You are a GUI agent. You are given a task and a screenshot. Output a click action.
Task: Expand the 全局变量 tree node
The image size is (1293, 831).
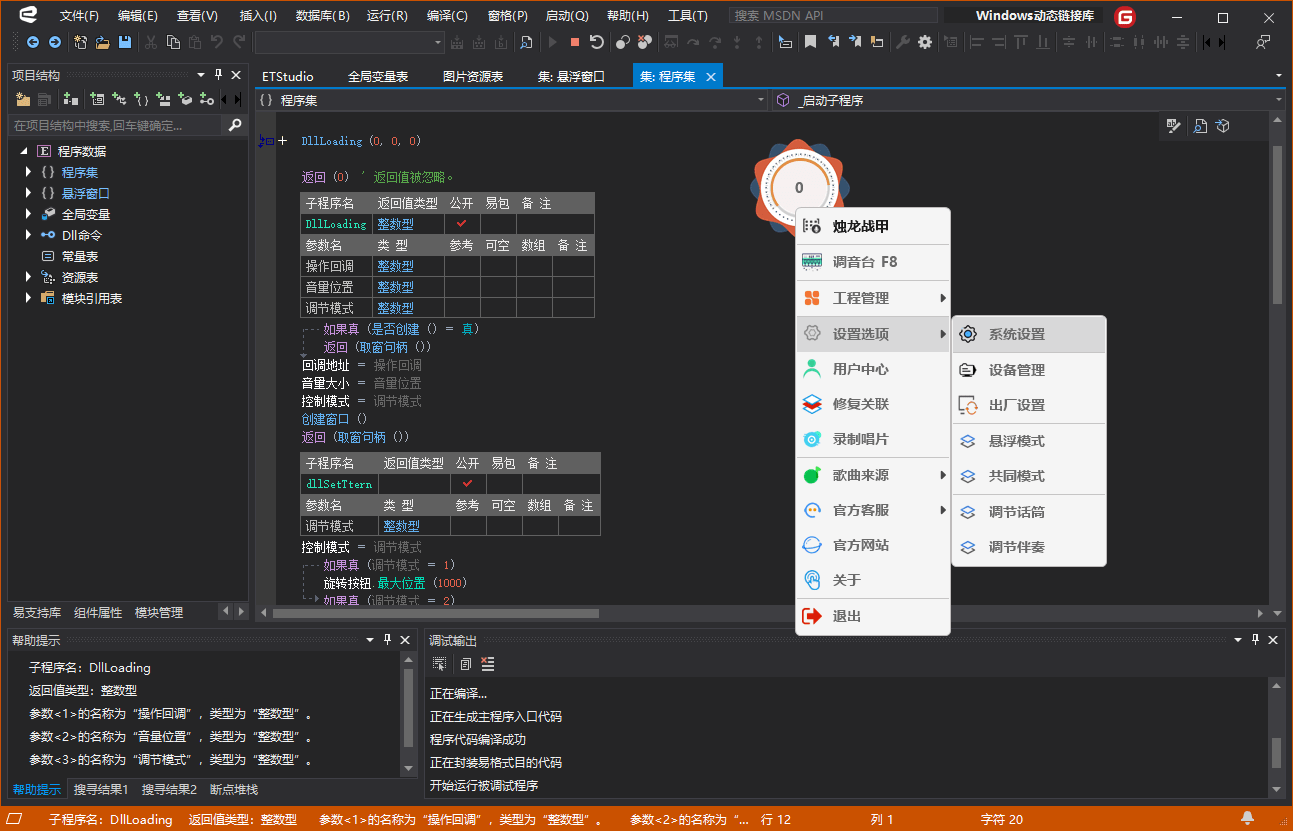[x=29, y=214]
